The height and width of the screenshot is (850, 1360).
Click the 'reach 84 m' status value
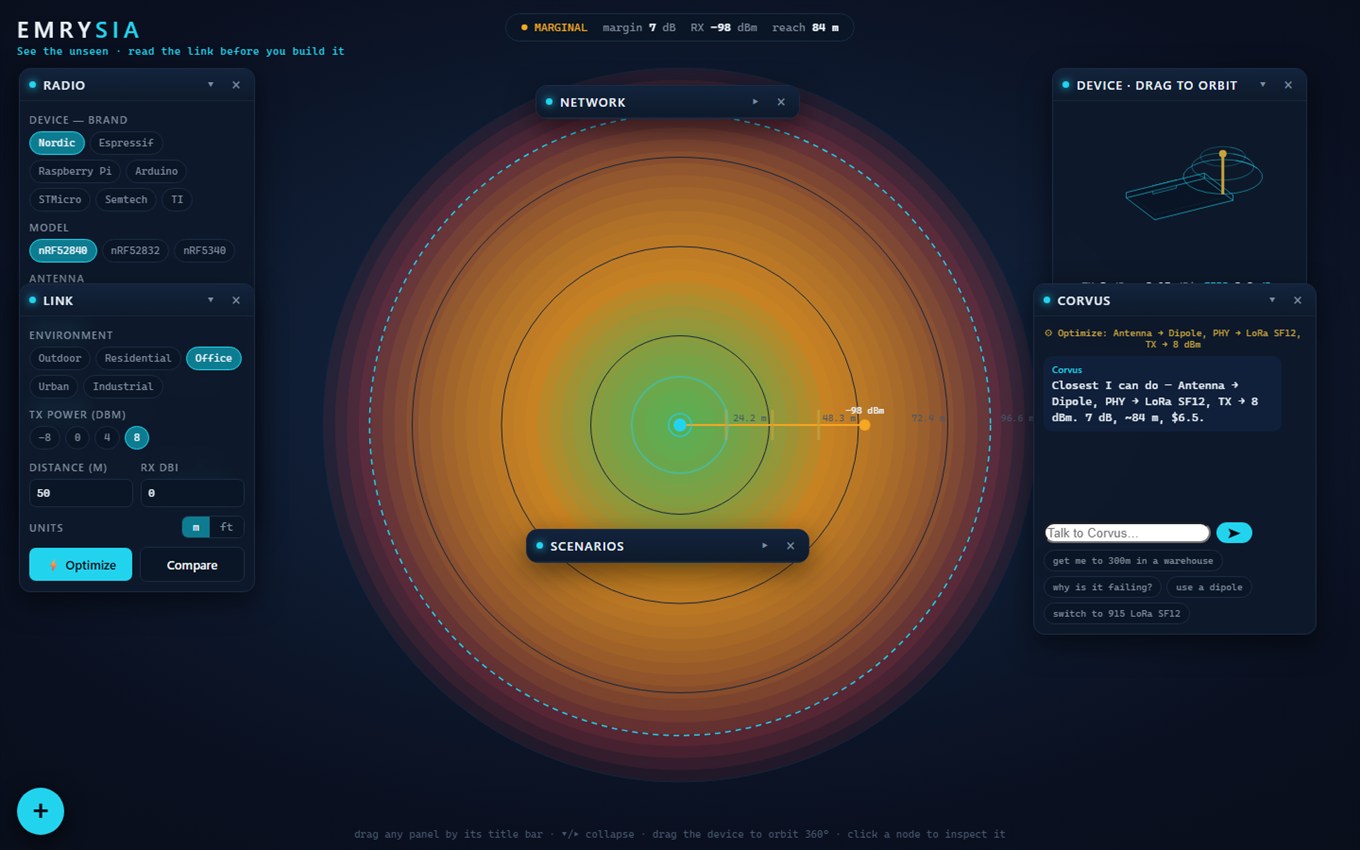[x=805, y=27]
